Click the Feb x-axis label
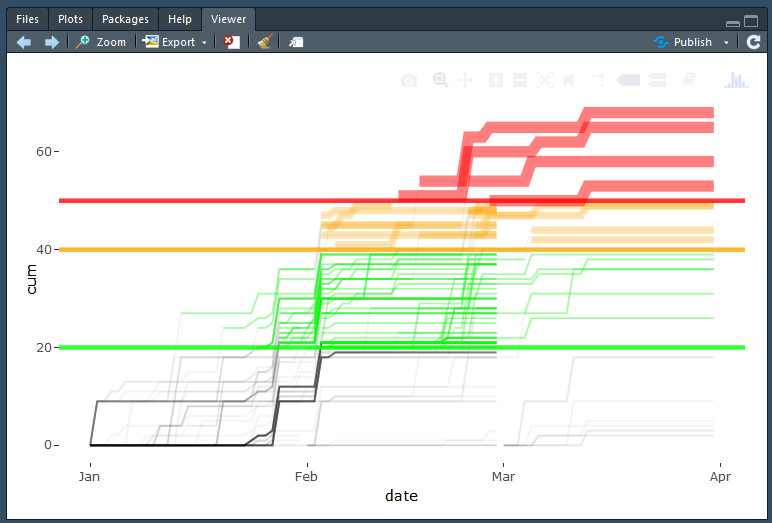The width and height of the screenshot is (772, 523). click(306, 477)
